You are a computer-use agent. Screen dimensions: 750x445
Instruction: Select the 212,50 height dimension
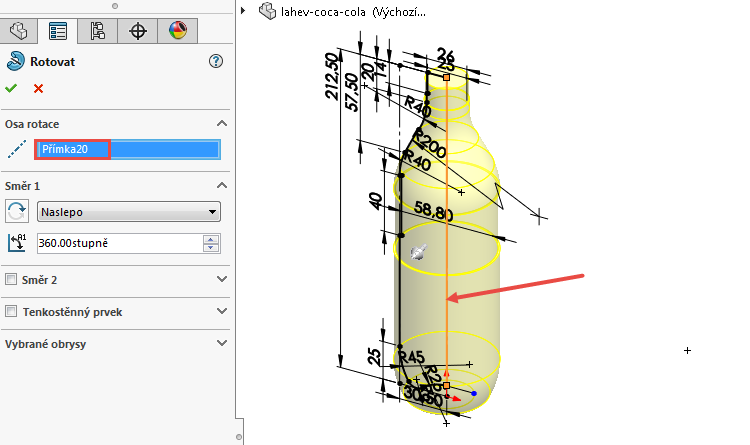coord(332,76)
